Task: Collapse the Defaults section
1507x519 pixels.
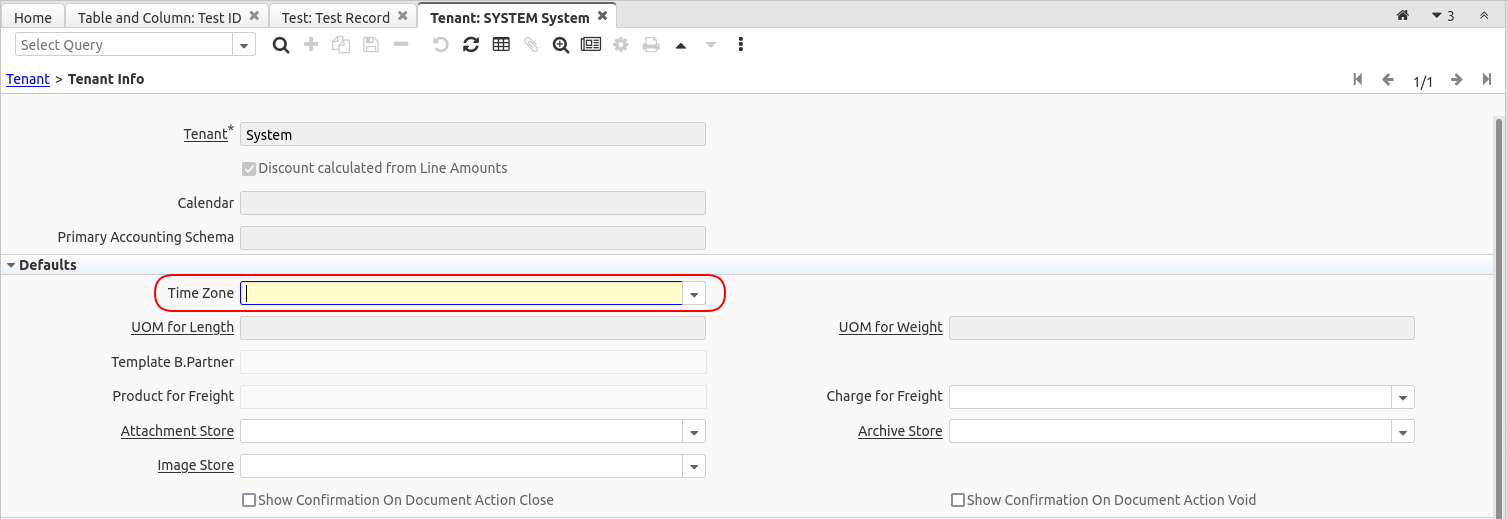Action: (11, 265)
